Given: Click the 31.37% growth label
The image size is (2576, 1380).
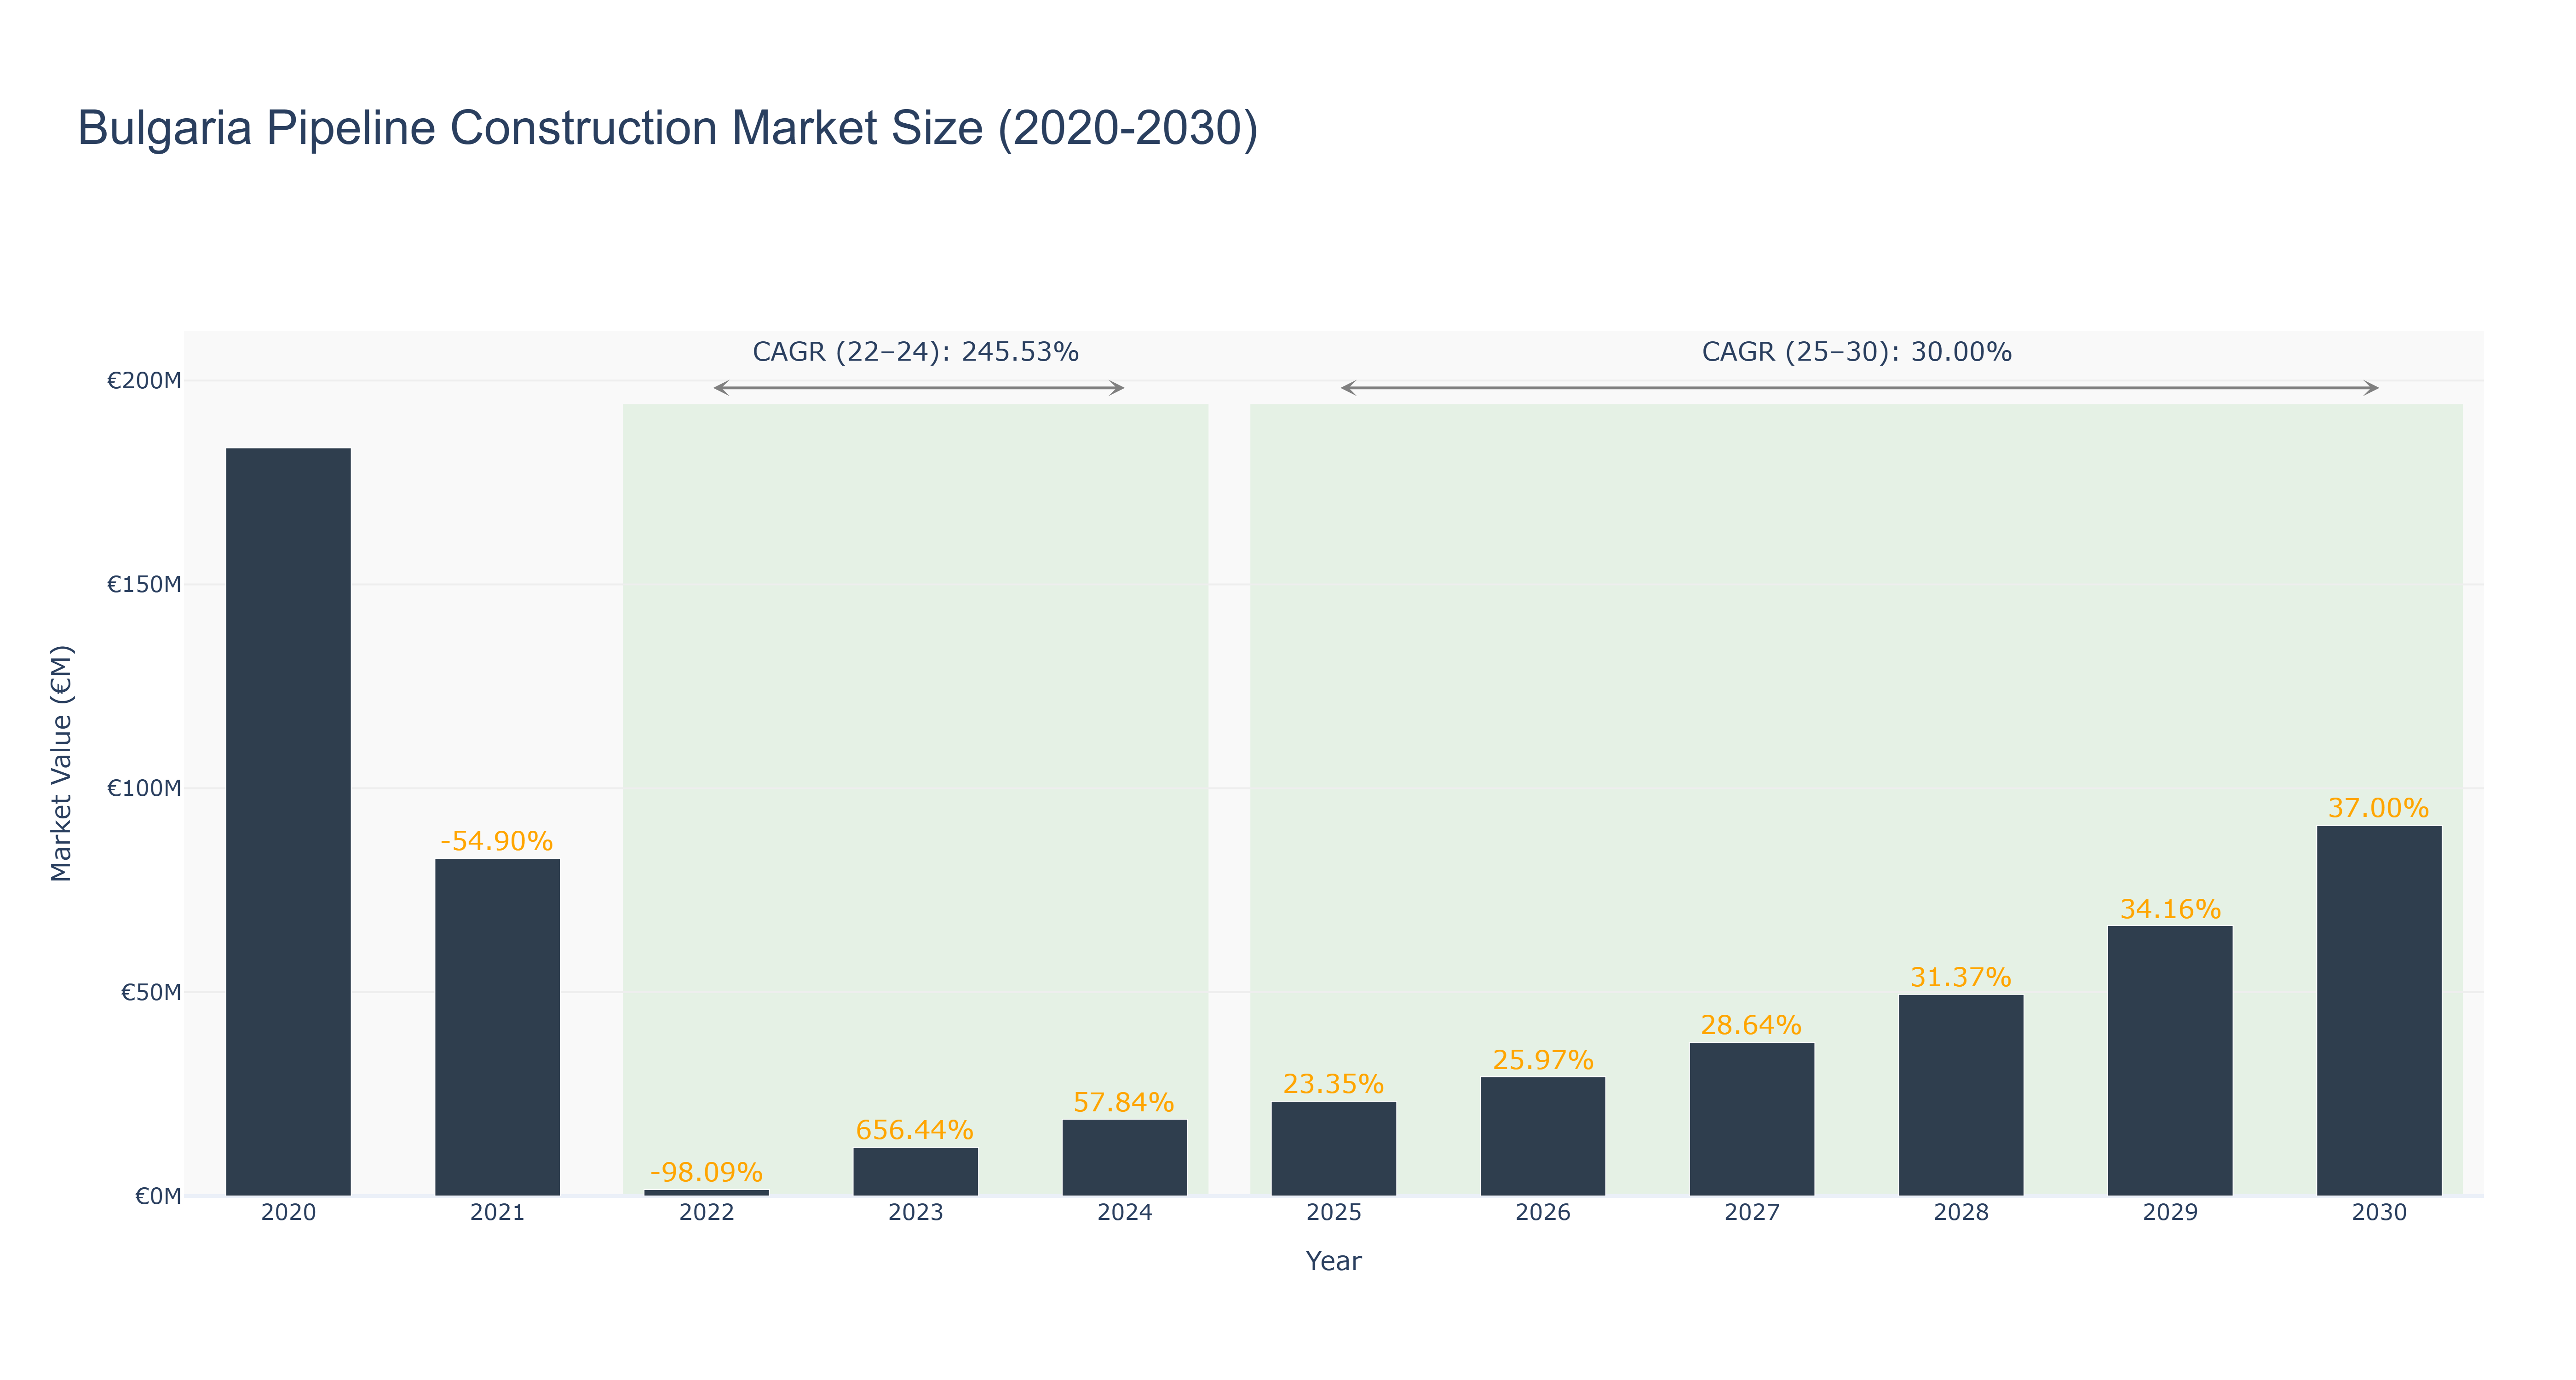Looking at the screenshot, I should pyautogui.click(x=1960, y=977).
